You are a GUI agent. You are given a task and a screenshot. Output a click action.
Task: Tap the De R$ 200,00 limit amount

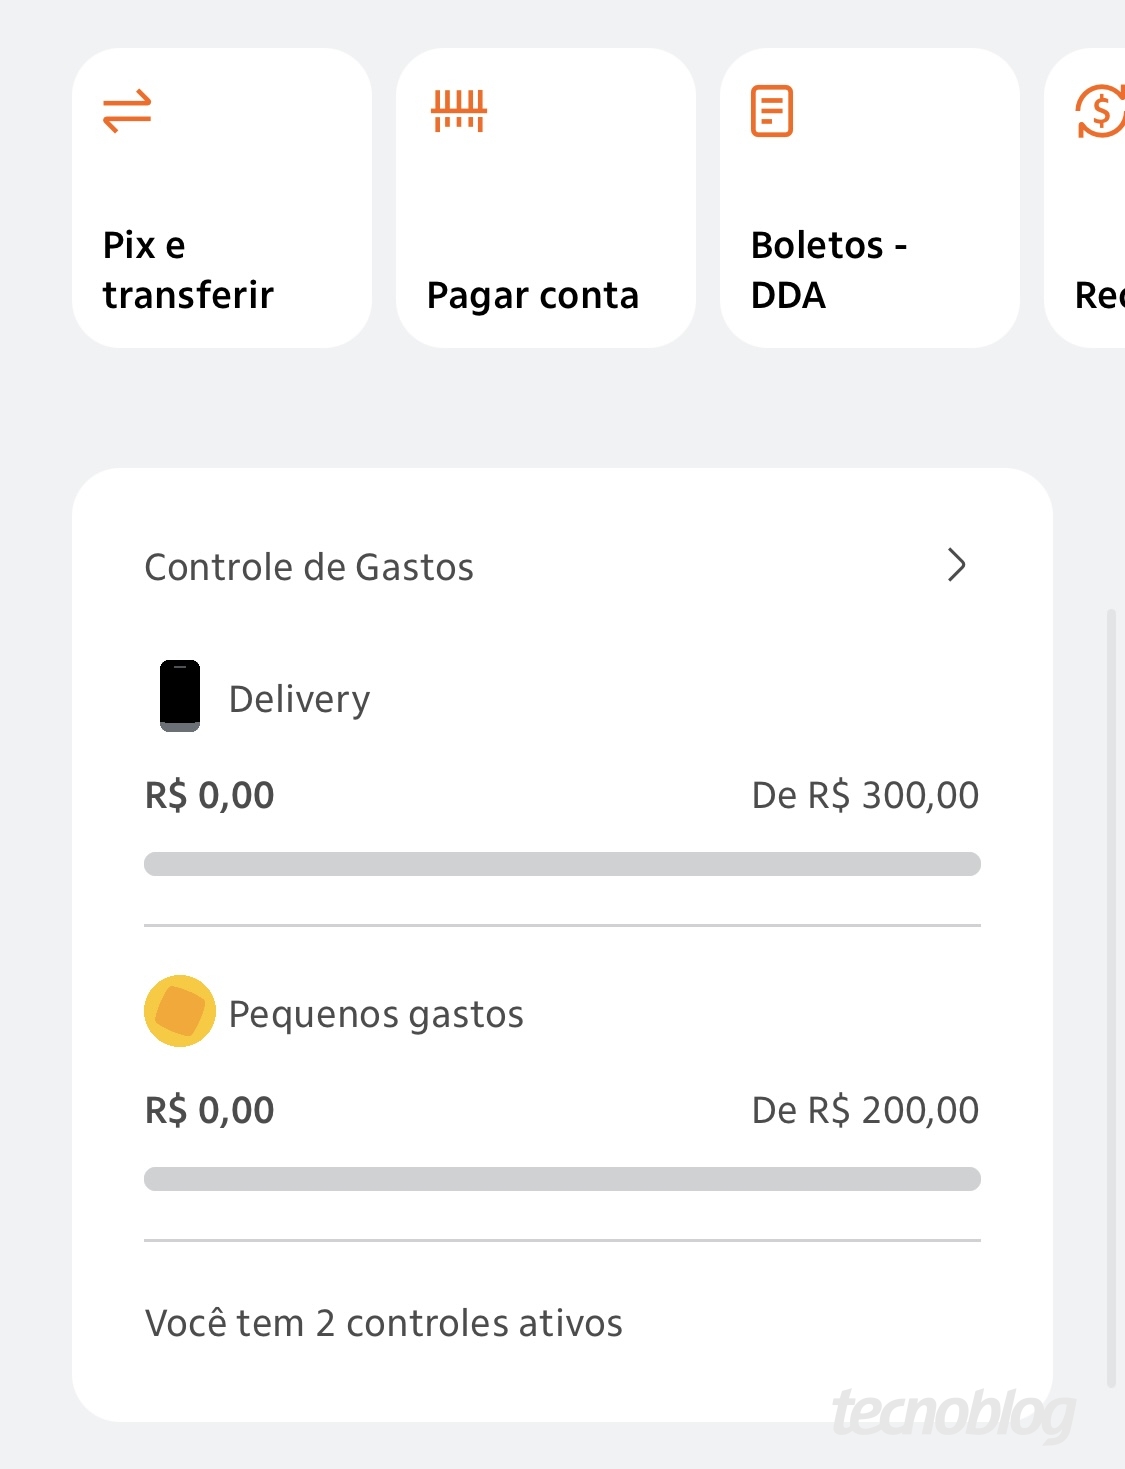click(x=865, y=1110)
